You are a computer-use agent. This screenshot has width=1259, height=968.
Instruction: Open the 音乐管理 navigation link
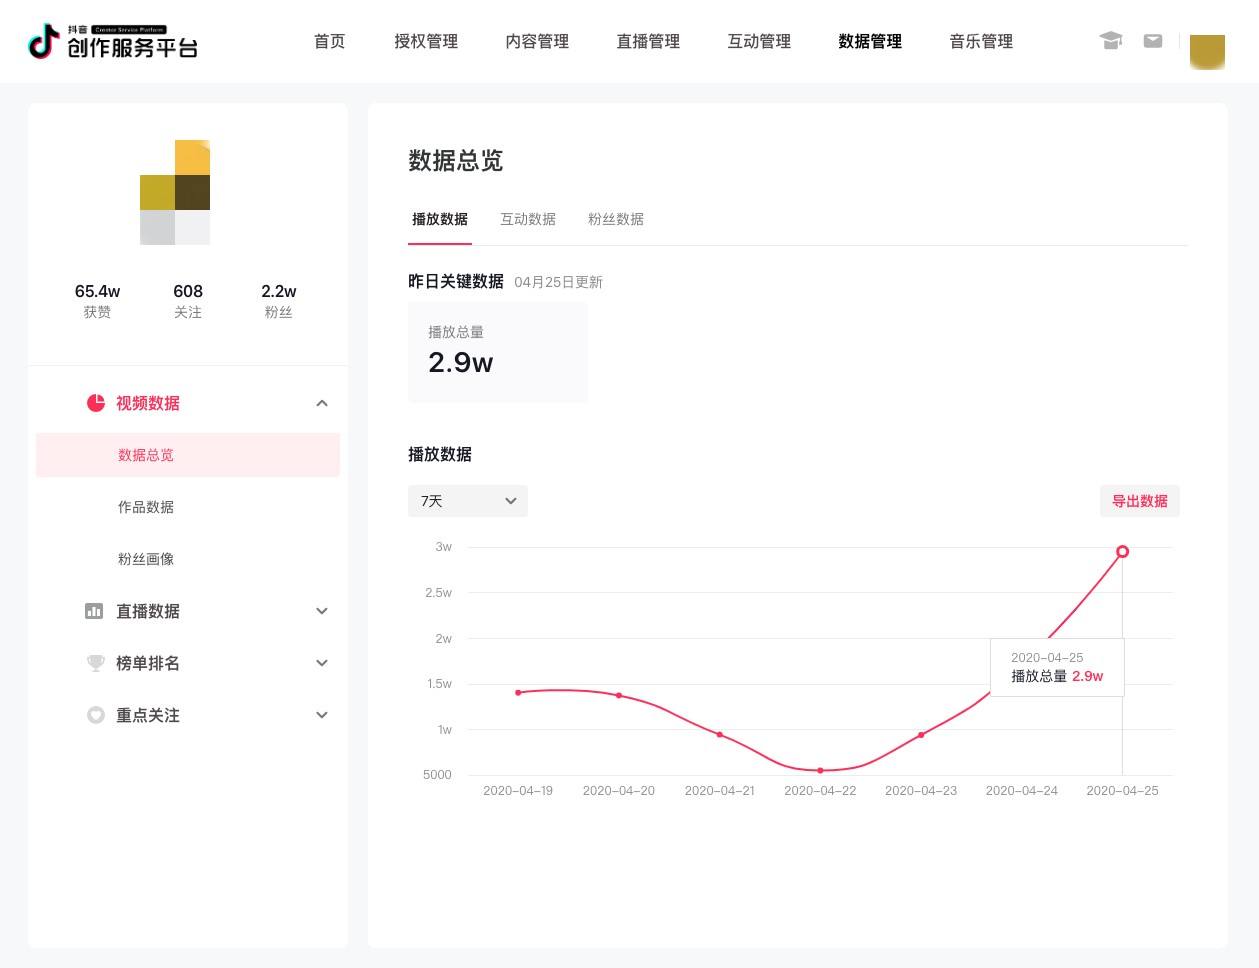point(981,42)
